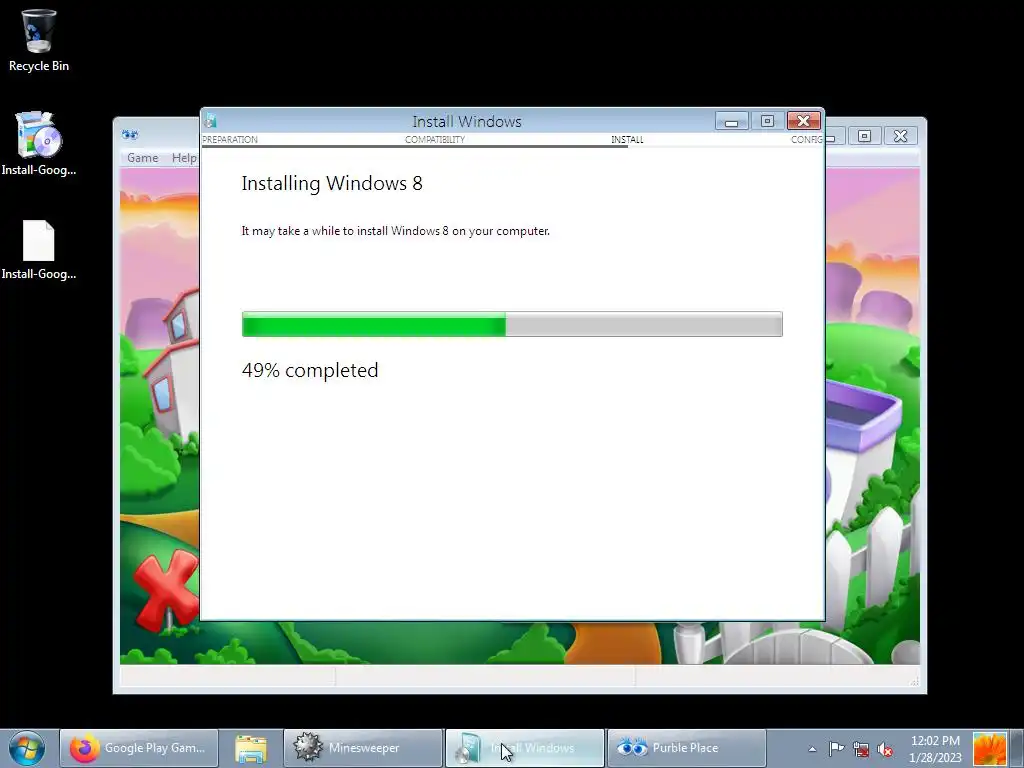Select the Install-Goog... installer disc icon
Viewport: 1024px width, 768px height.
click(39, 144)
